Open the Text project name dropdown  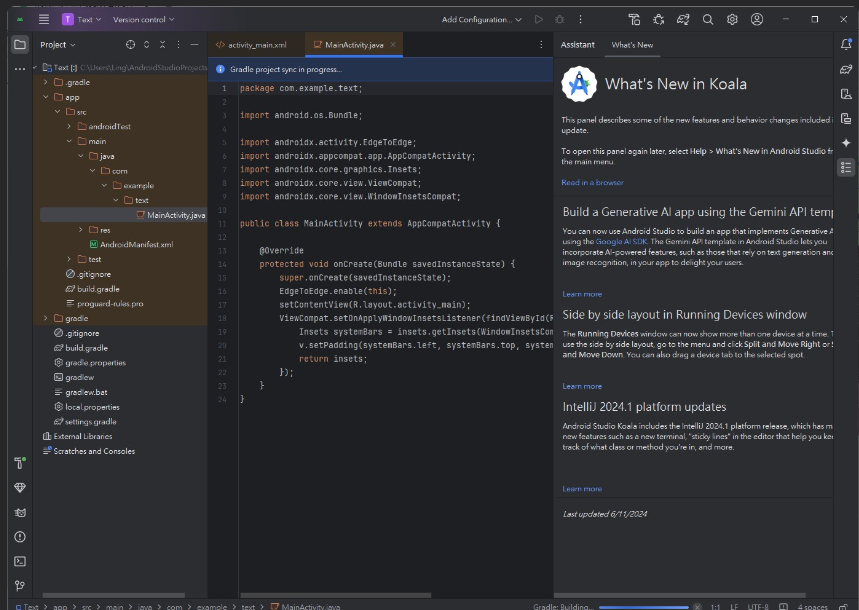[82, 19]
